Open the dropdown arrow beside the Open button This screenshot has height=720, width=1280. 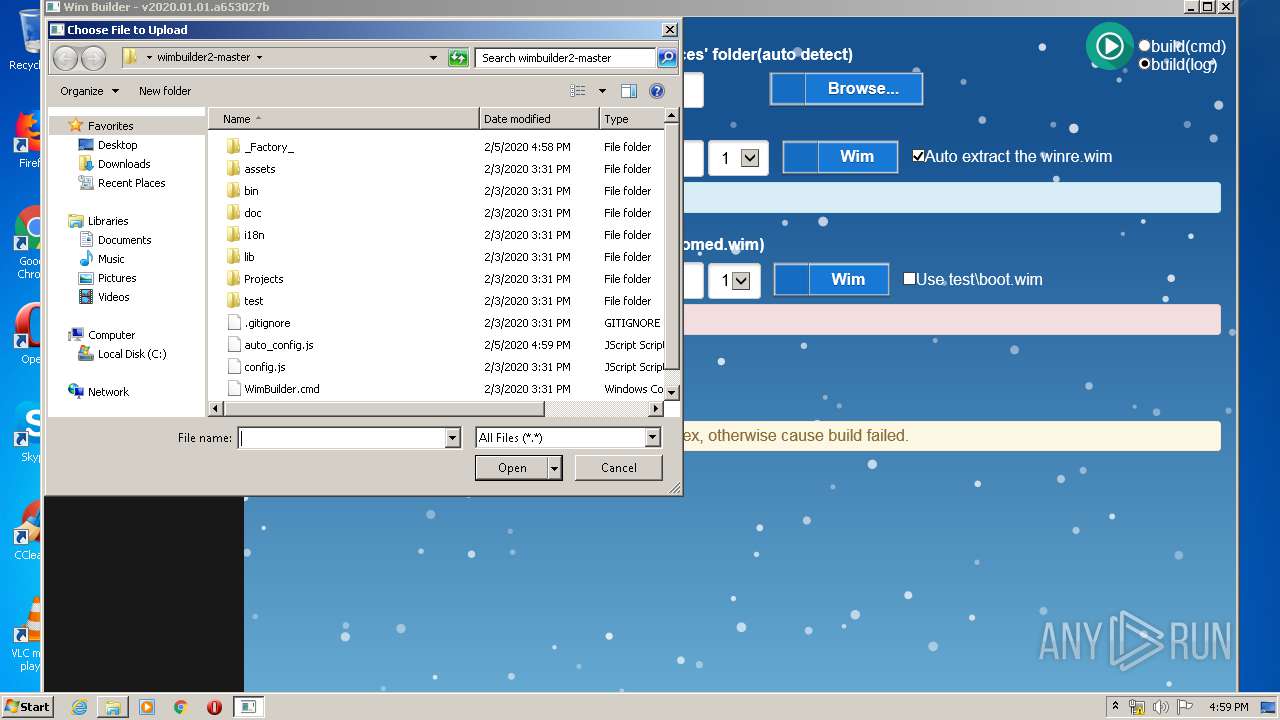point(555,468)
